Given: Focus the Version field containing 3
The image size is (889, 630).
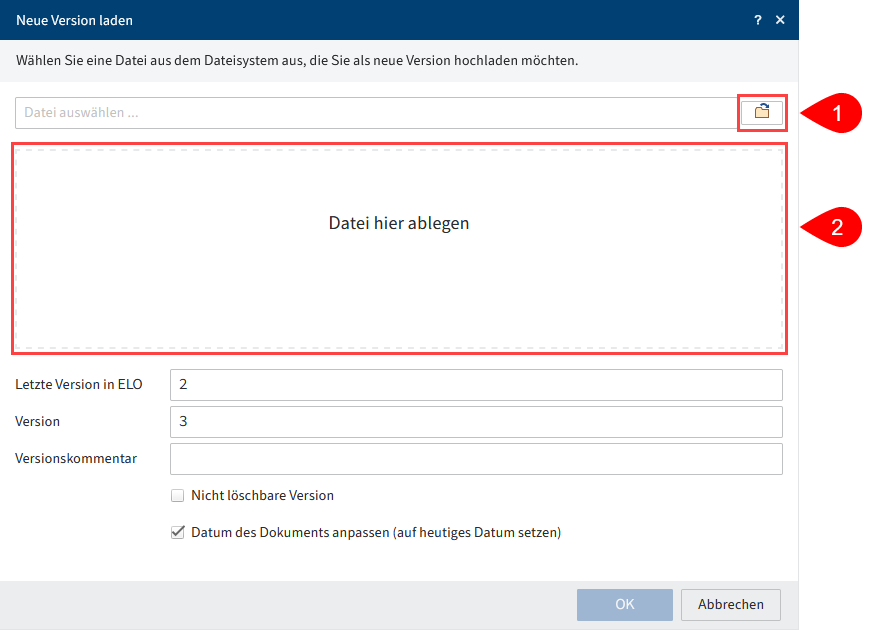Looking at the screenshot, I should click(x=476, y=421).
